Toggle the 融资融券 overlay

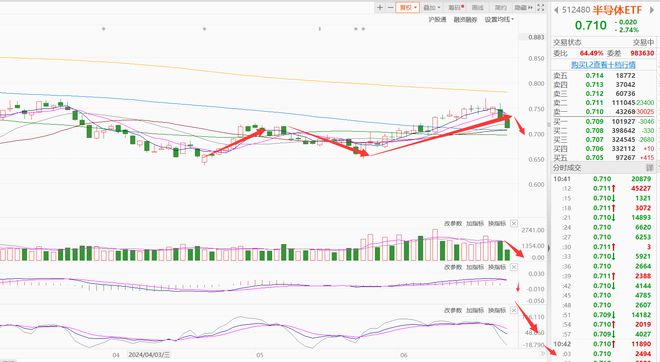click(465, 19)
